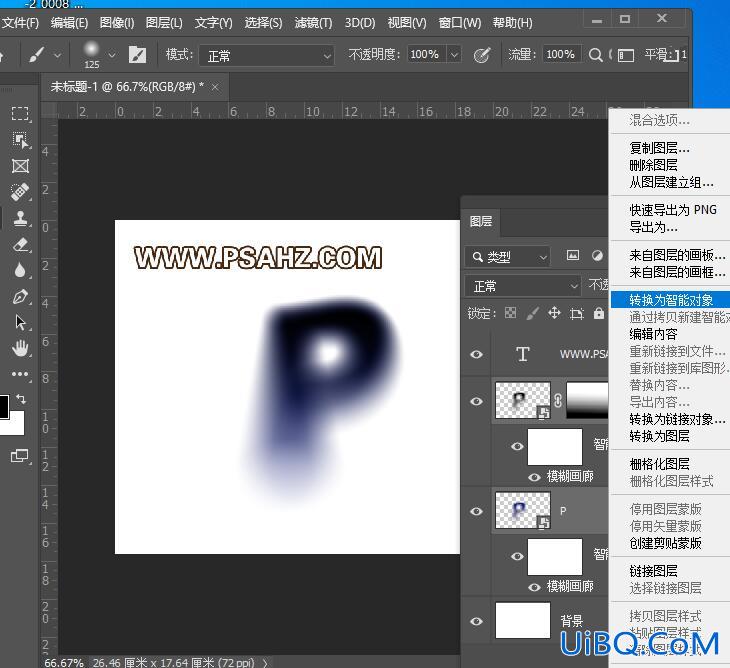Open the three-dot Edit Toolbar menu
This screenshot has height=668, width=730.
point(20,374)
